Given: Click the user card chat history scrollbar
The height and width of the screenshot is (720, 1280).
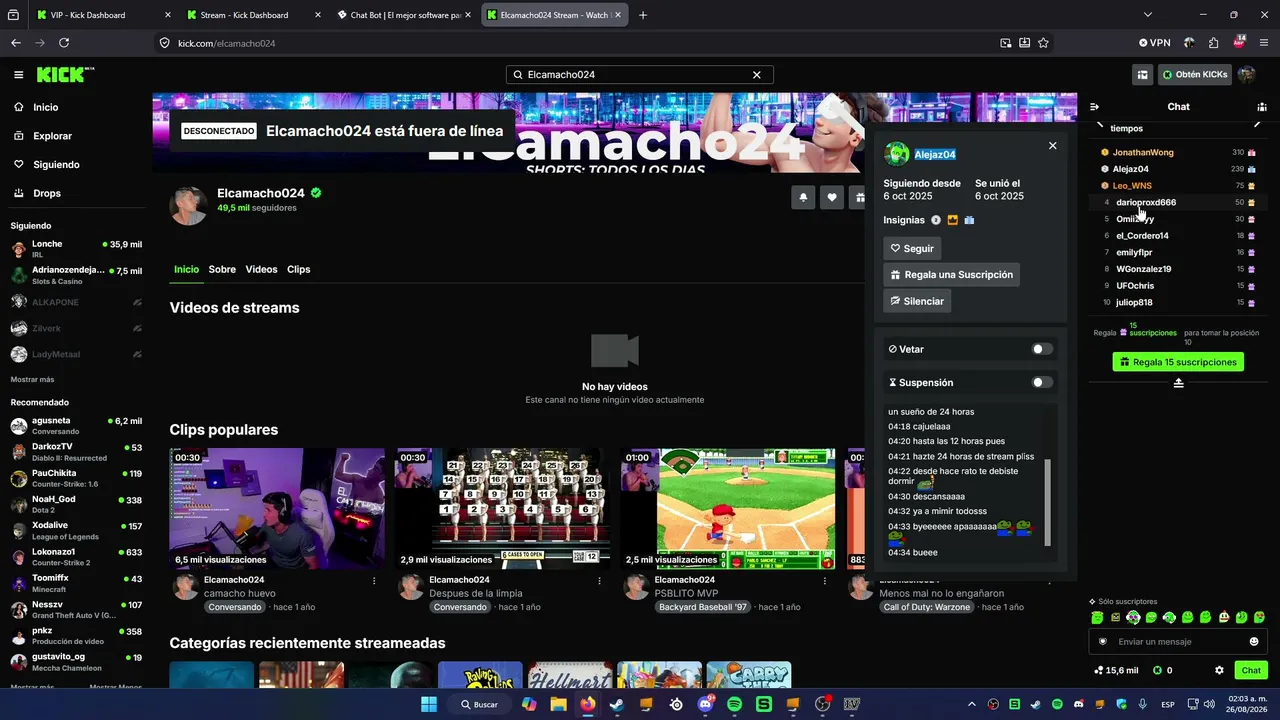Looking at the screenshot, I should (1048, 502).
